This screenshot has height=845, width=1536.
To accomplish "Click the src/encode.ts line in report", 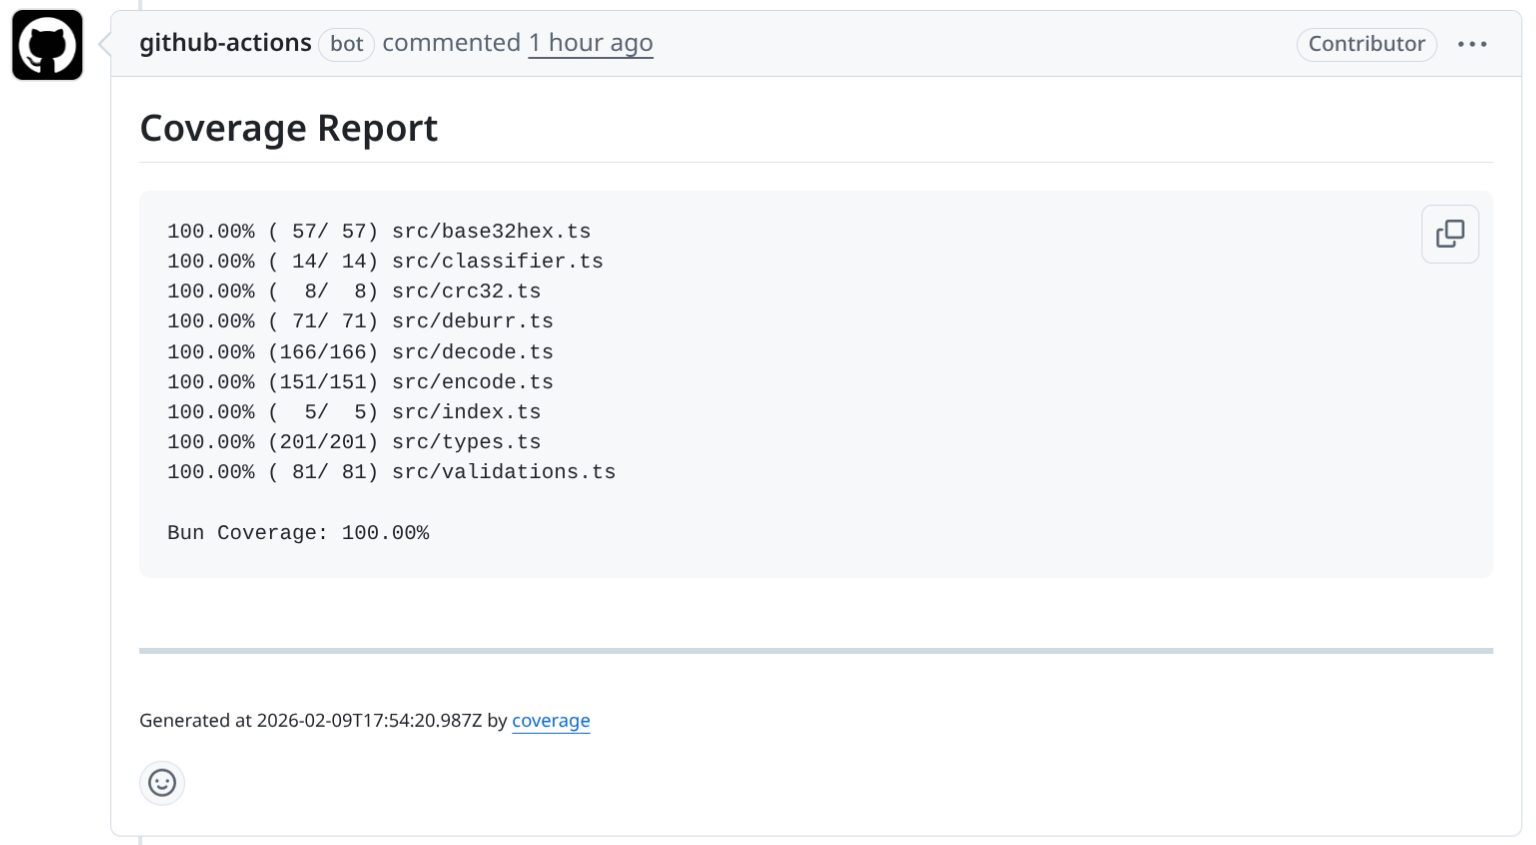I will 360,381.
